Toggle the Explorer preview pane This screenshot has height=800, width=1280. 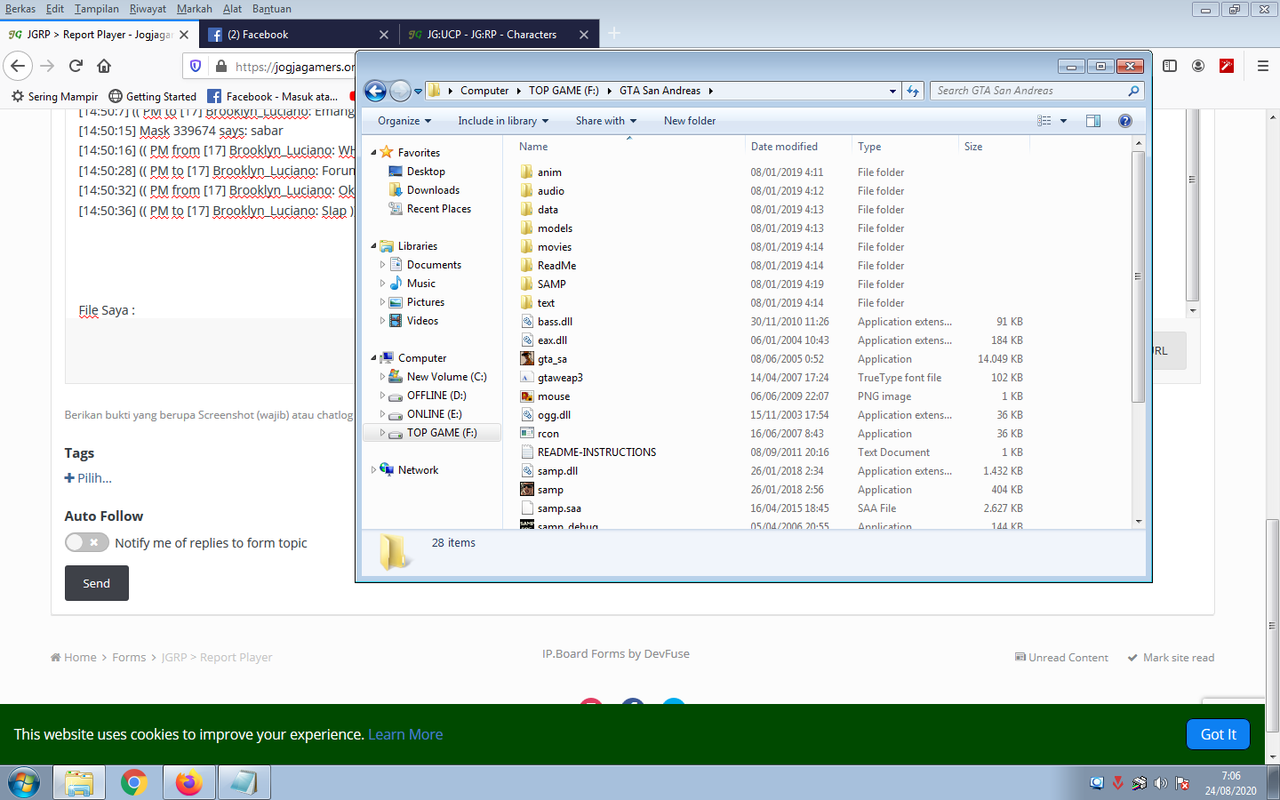(x=1093, y=121)
